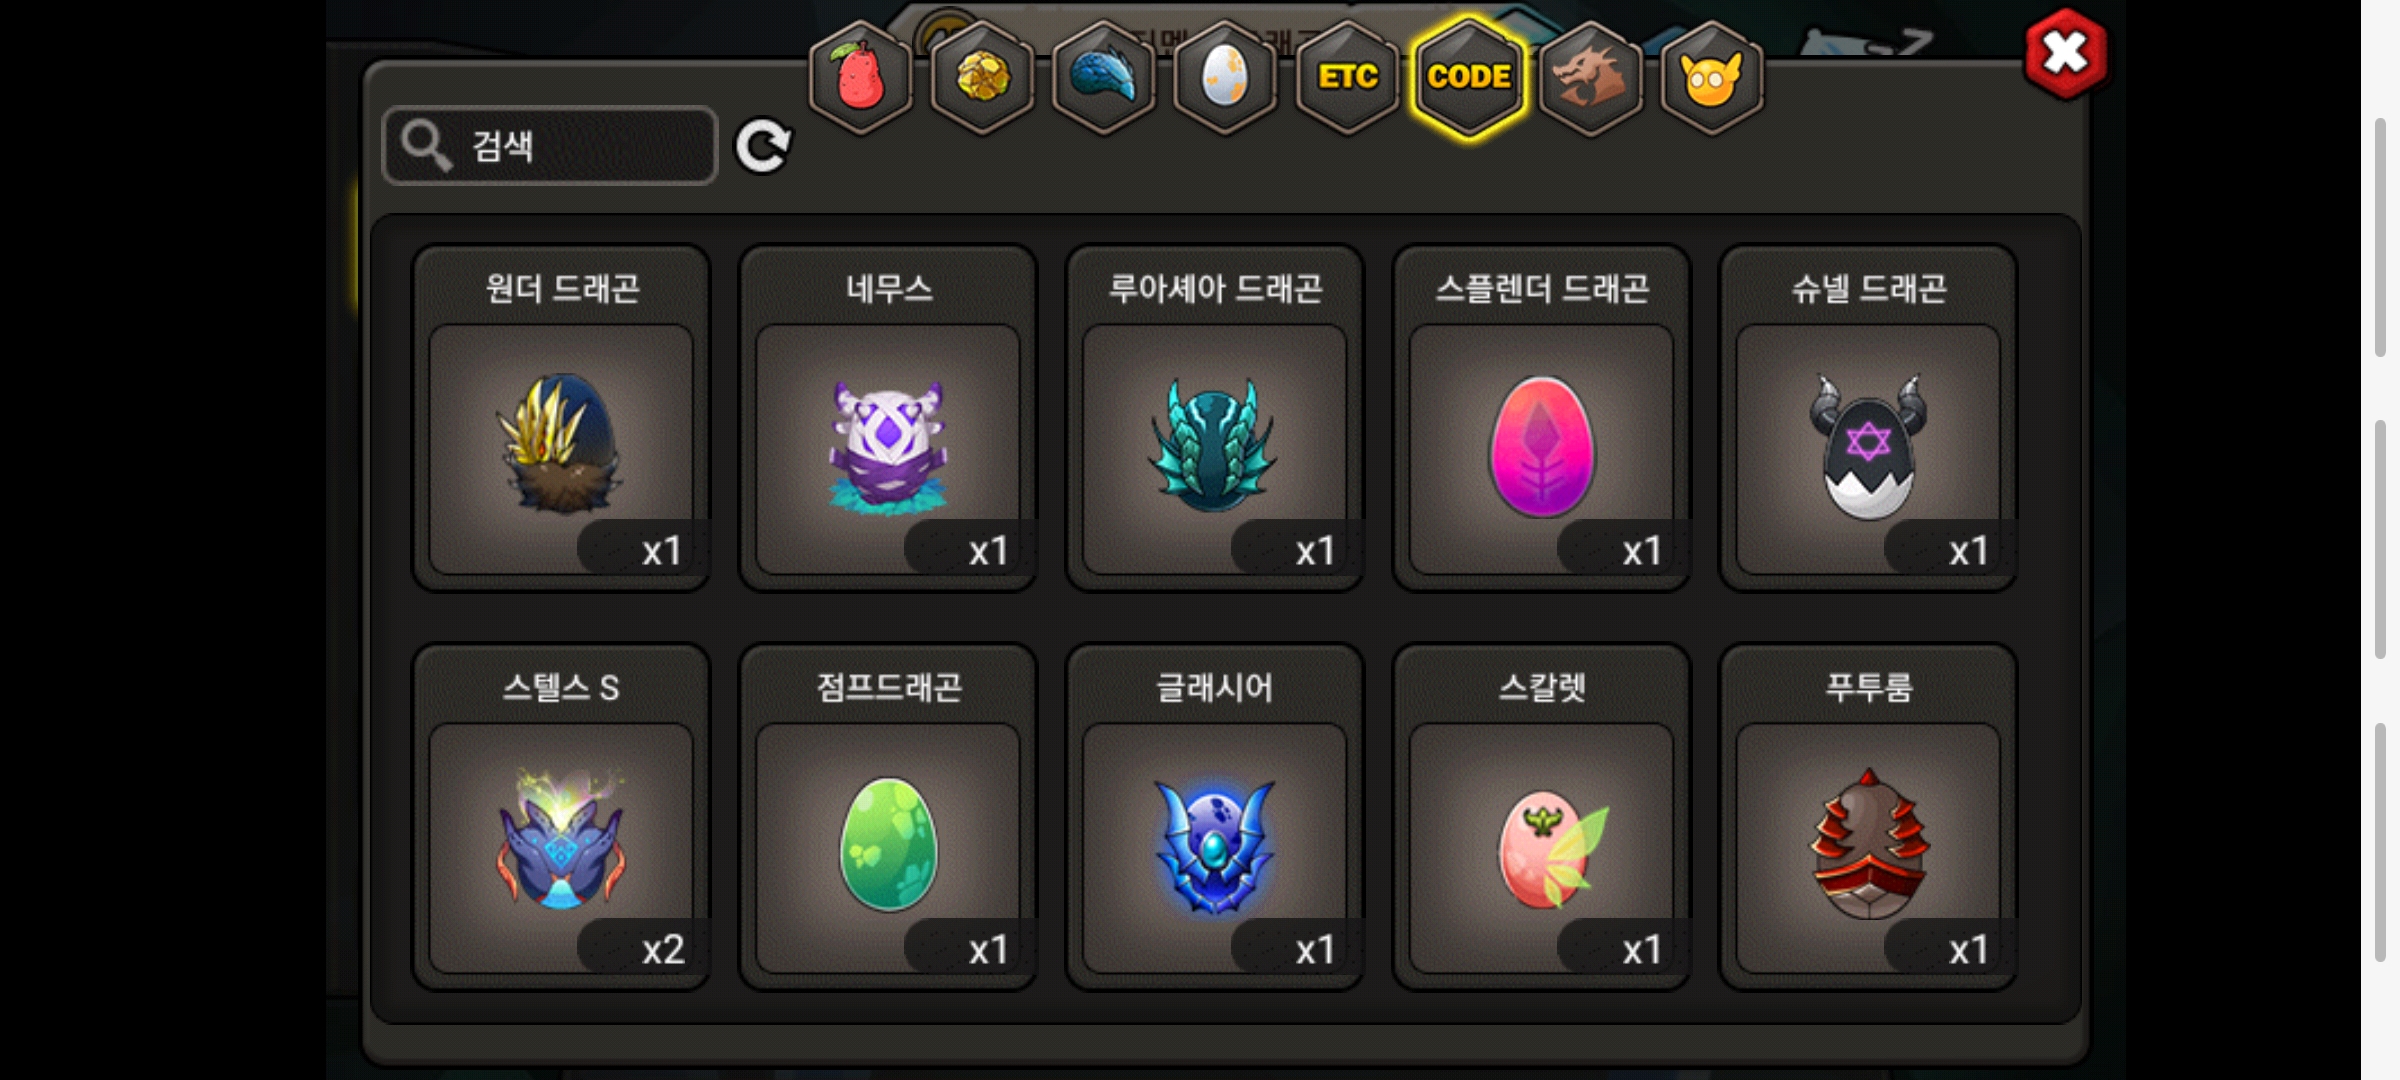This screenshot has height=1080, width=2400.
Task: Select the gold nugget category tab
Action: [x=982, y=77]
